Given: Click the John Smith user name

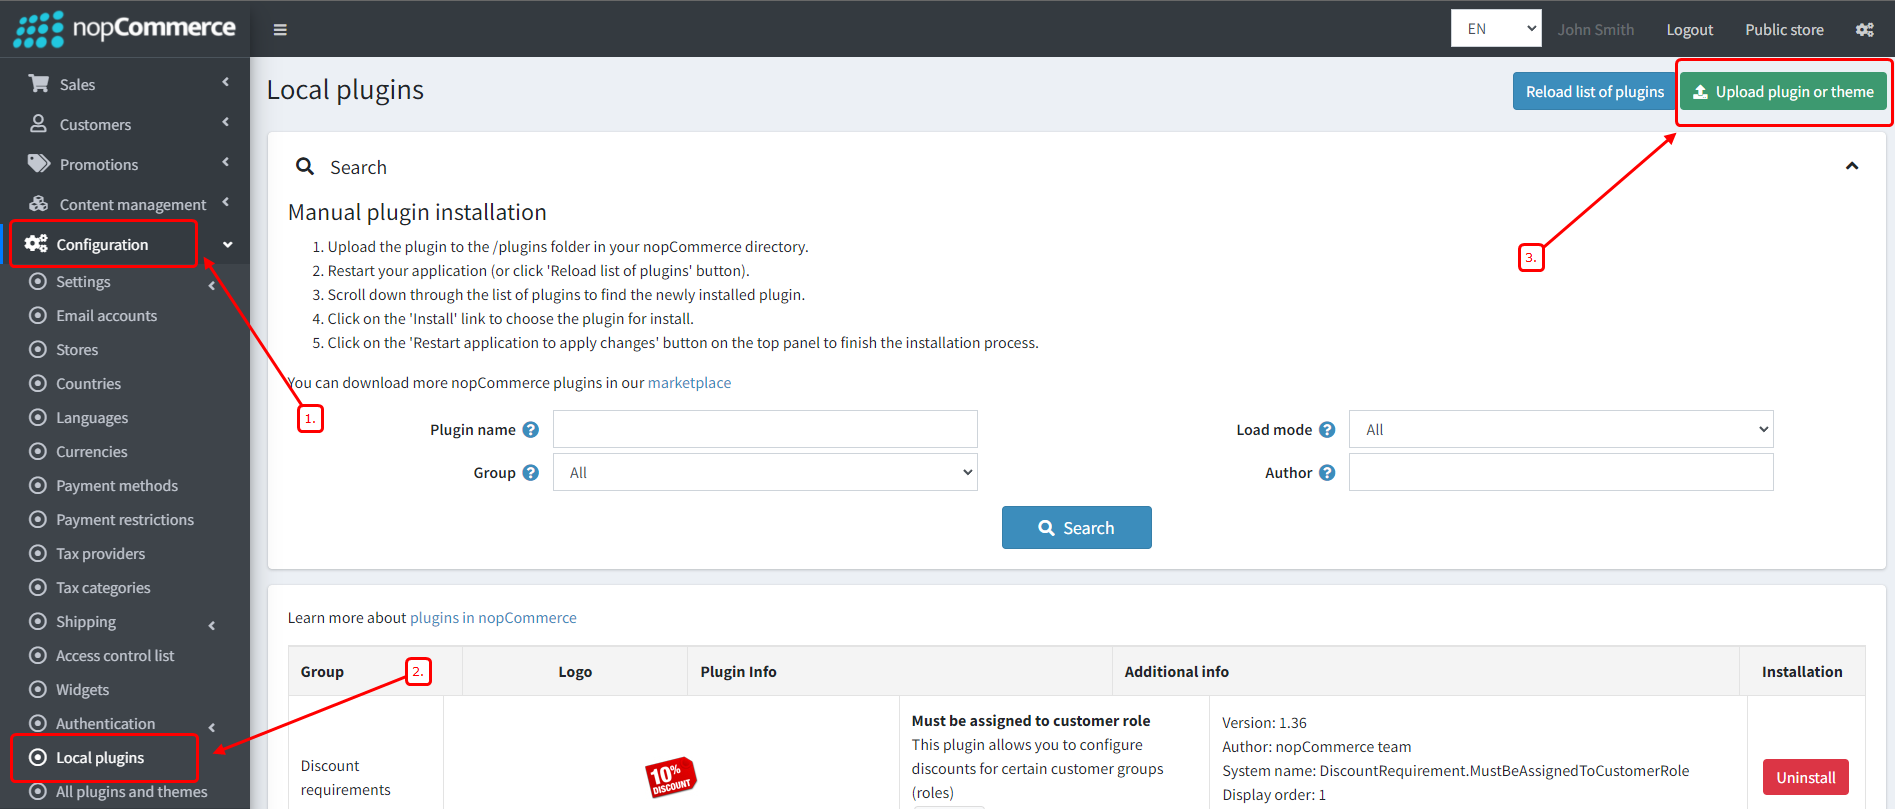Looking at the screenshot, I should point(1595,30).
